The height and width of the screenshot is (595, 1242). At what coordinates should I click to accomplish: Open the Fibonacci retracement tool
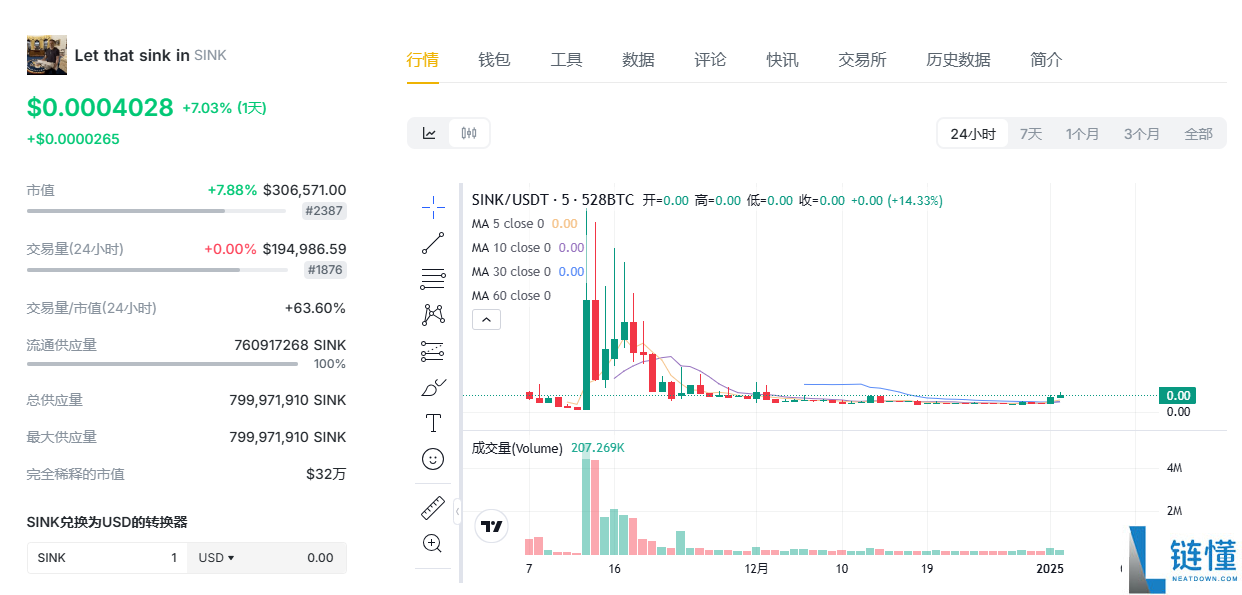[433, 279]
